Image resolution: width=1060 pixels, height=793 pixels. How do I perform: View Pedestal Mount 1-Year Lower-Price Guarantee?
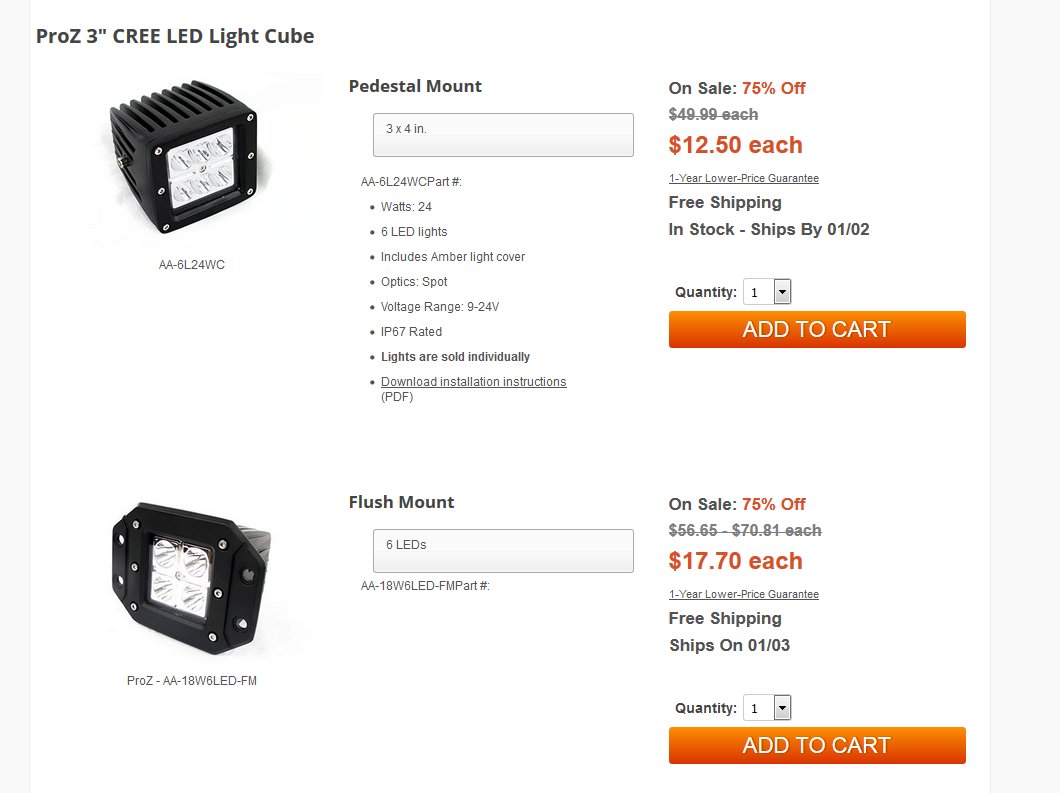[744, 178]
